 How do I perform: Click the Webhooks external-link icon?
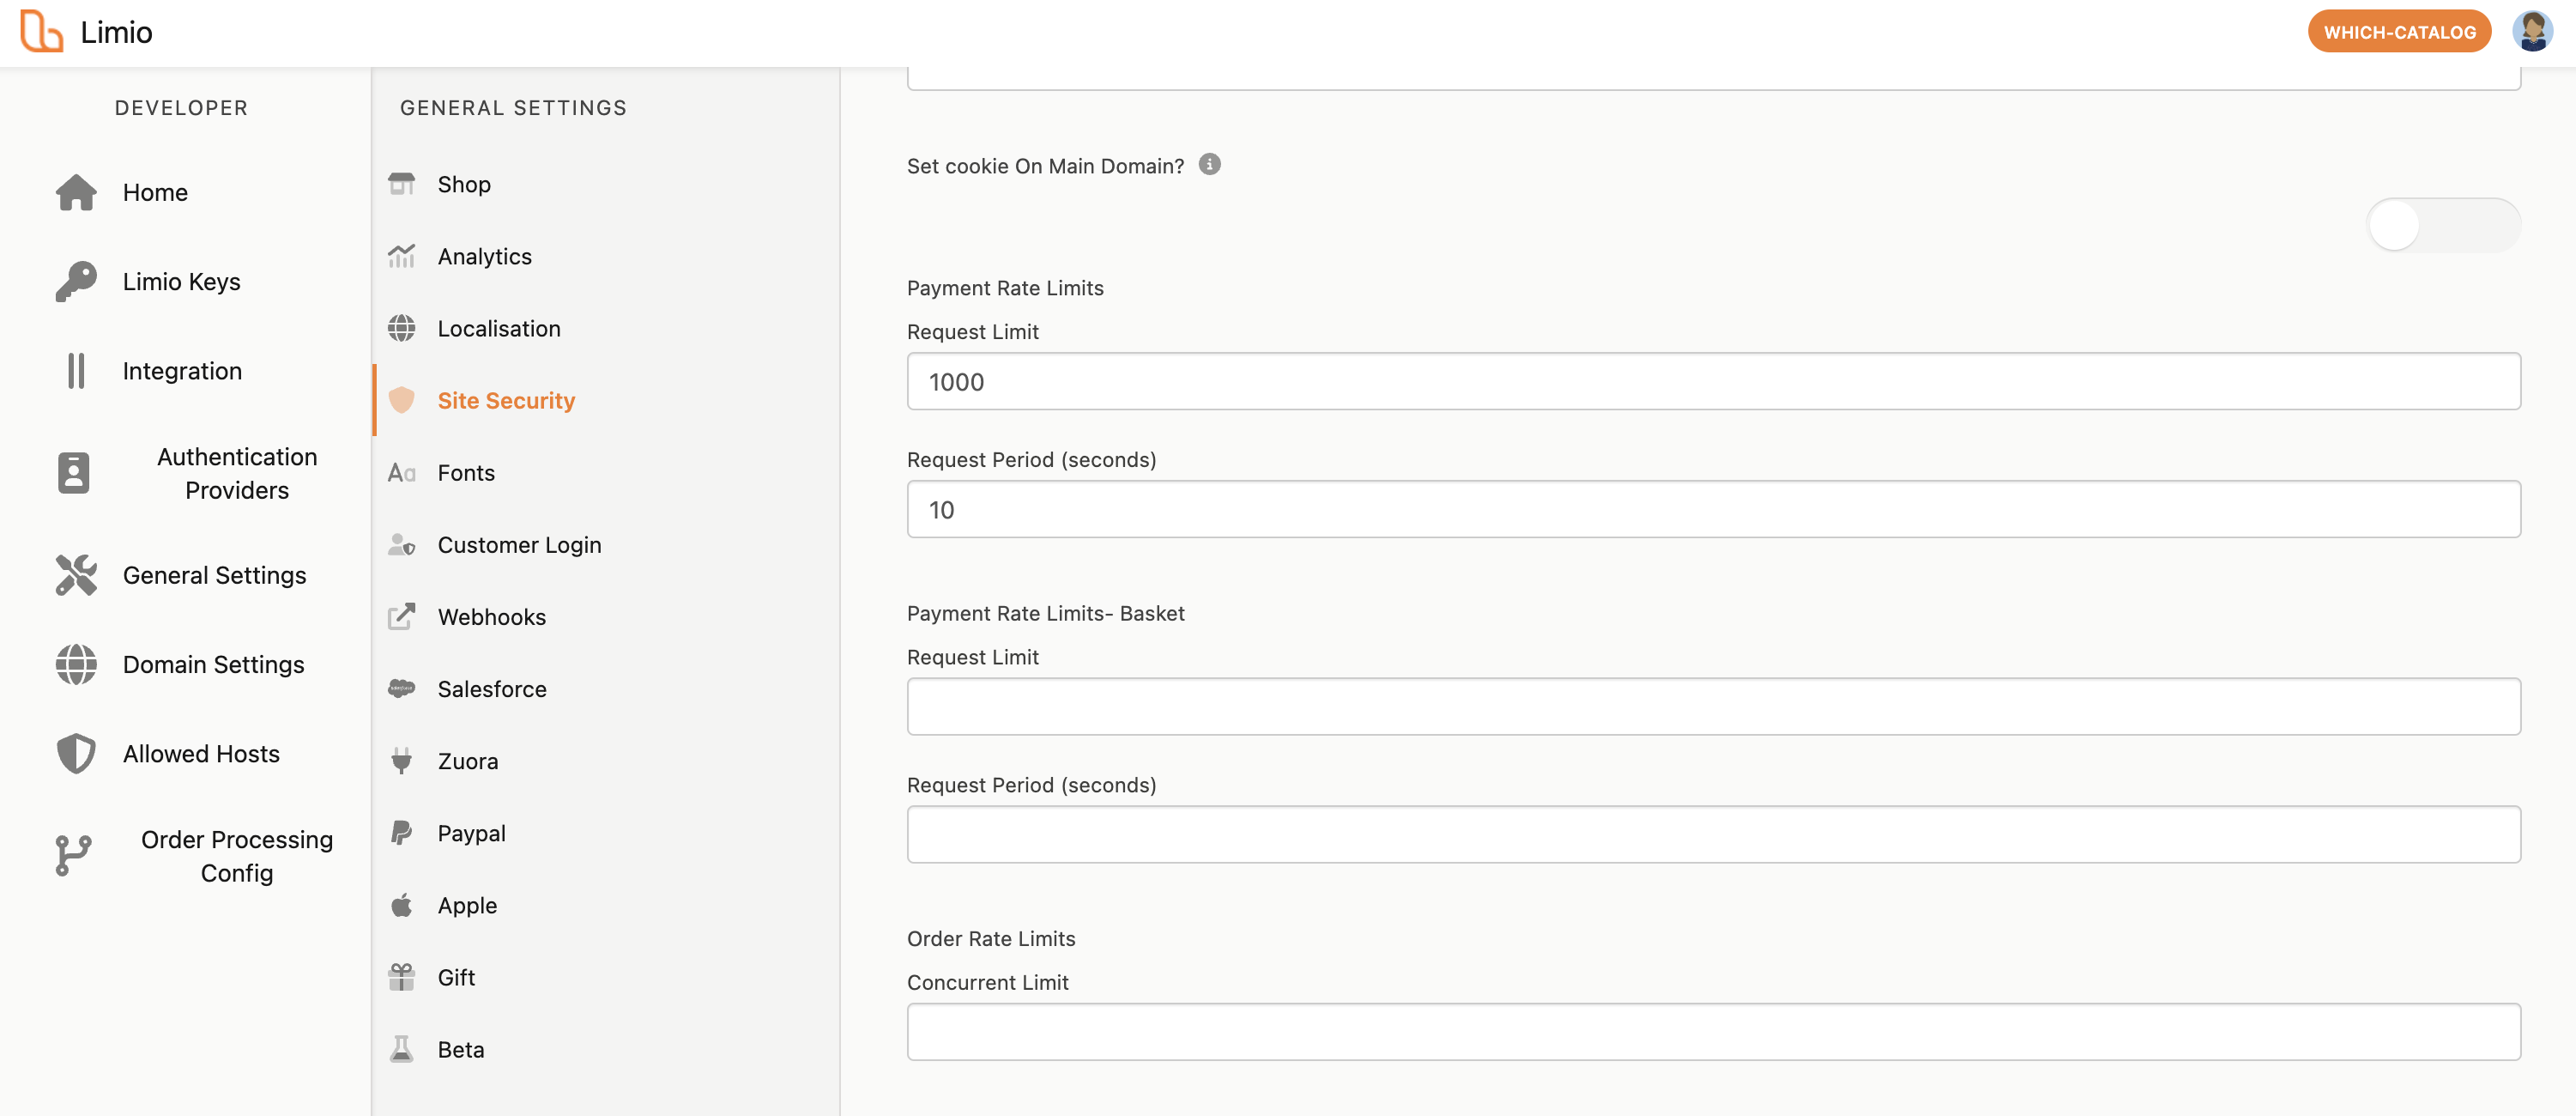[x=401, y=616]
